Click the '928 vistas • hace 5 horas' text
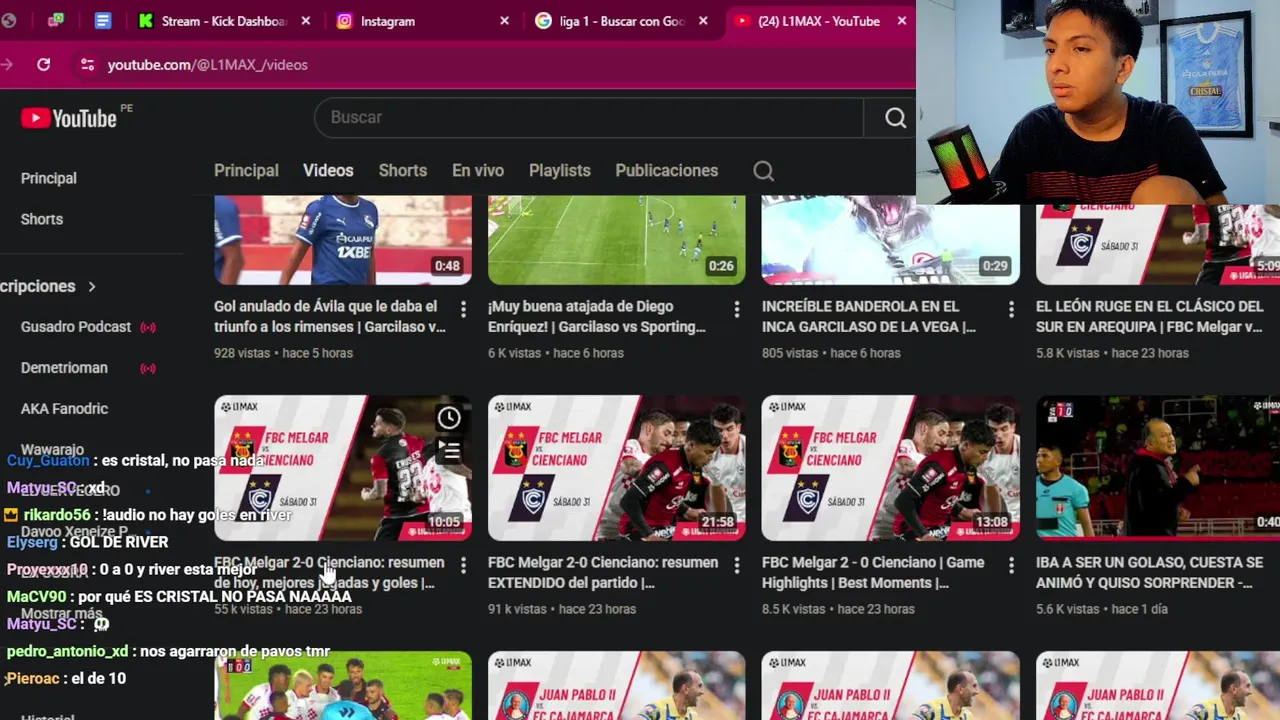This screenshot has width=1280, height=720. click(283, 353)
